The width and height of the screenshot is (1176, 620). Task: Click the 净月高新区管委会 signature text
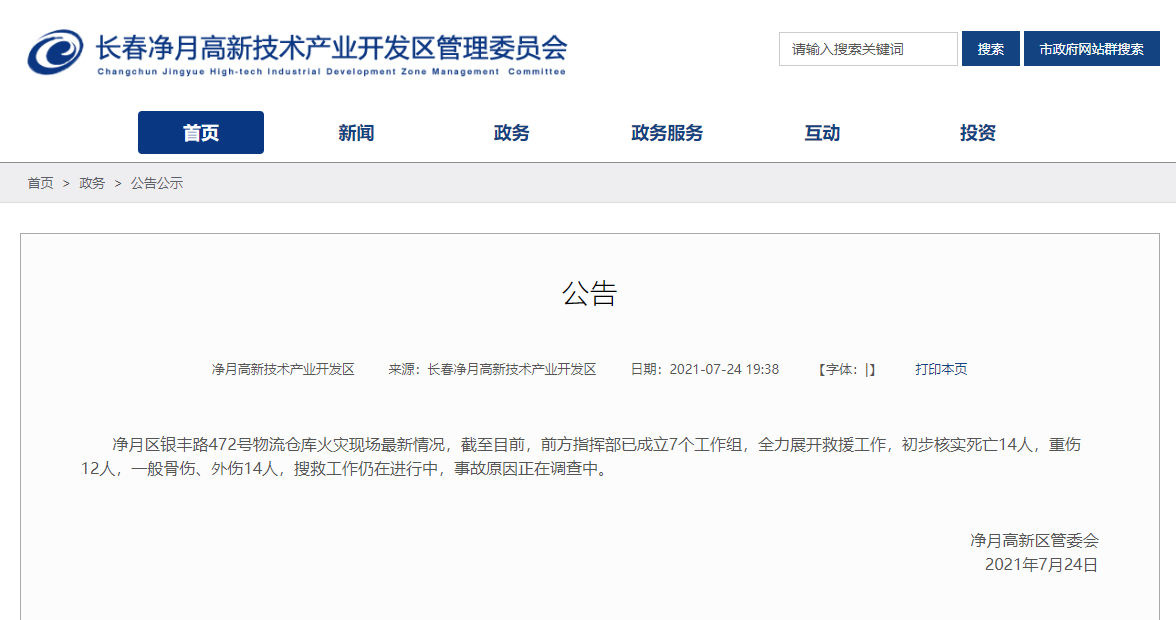(1034, 540)
